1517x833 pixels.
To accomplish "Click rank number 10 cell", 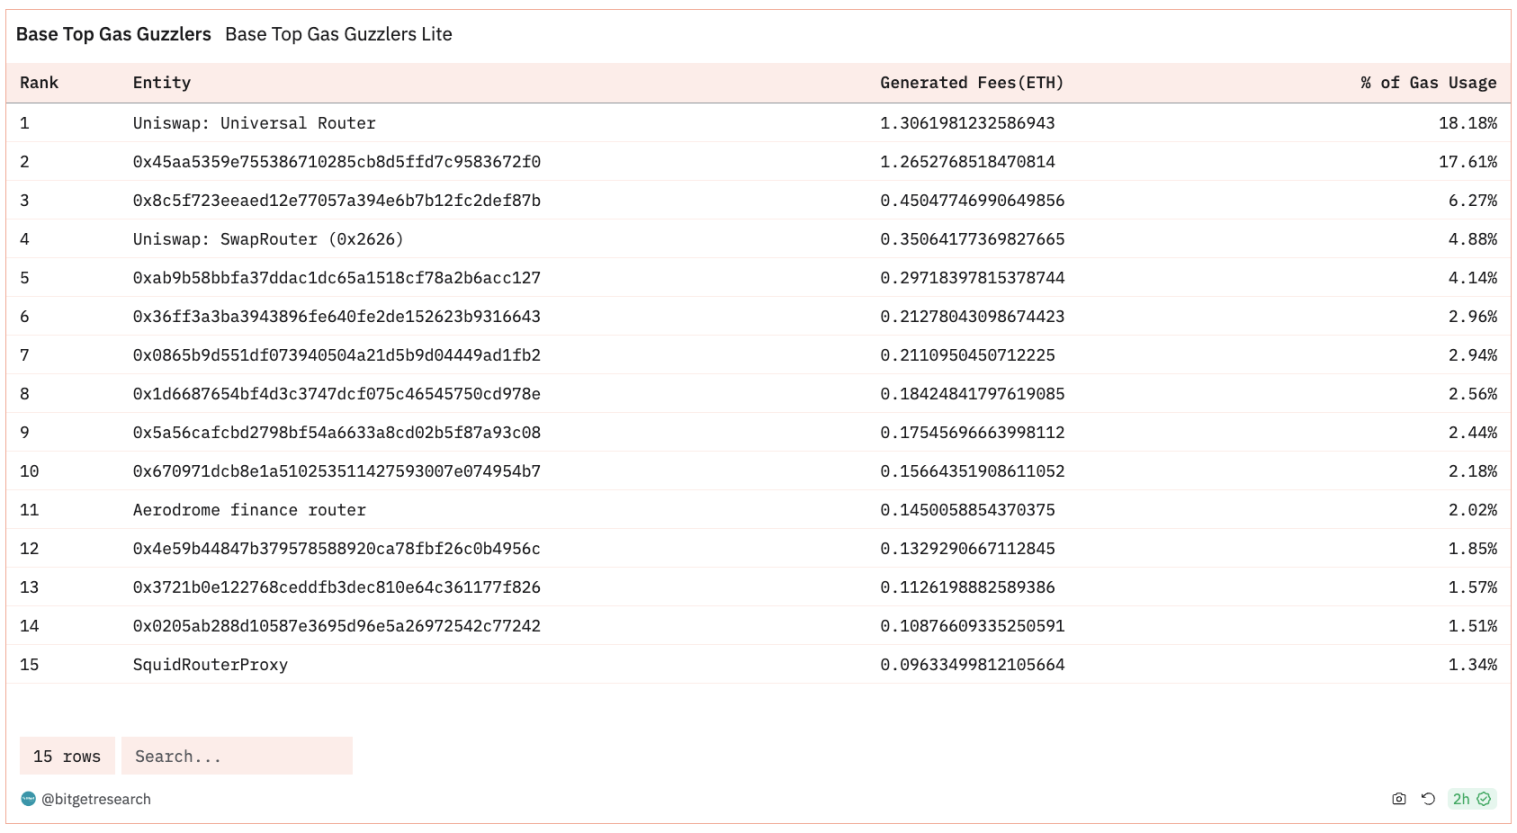I will 29,471.
